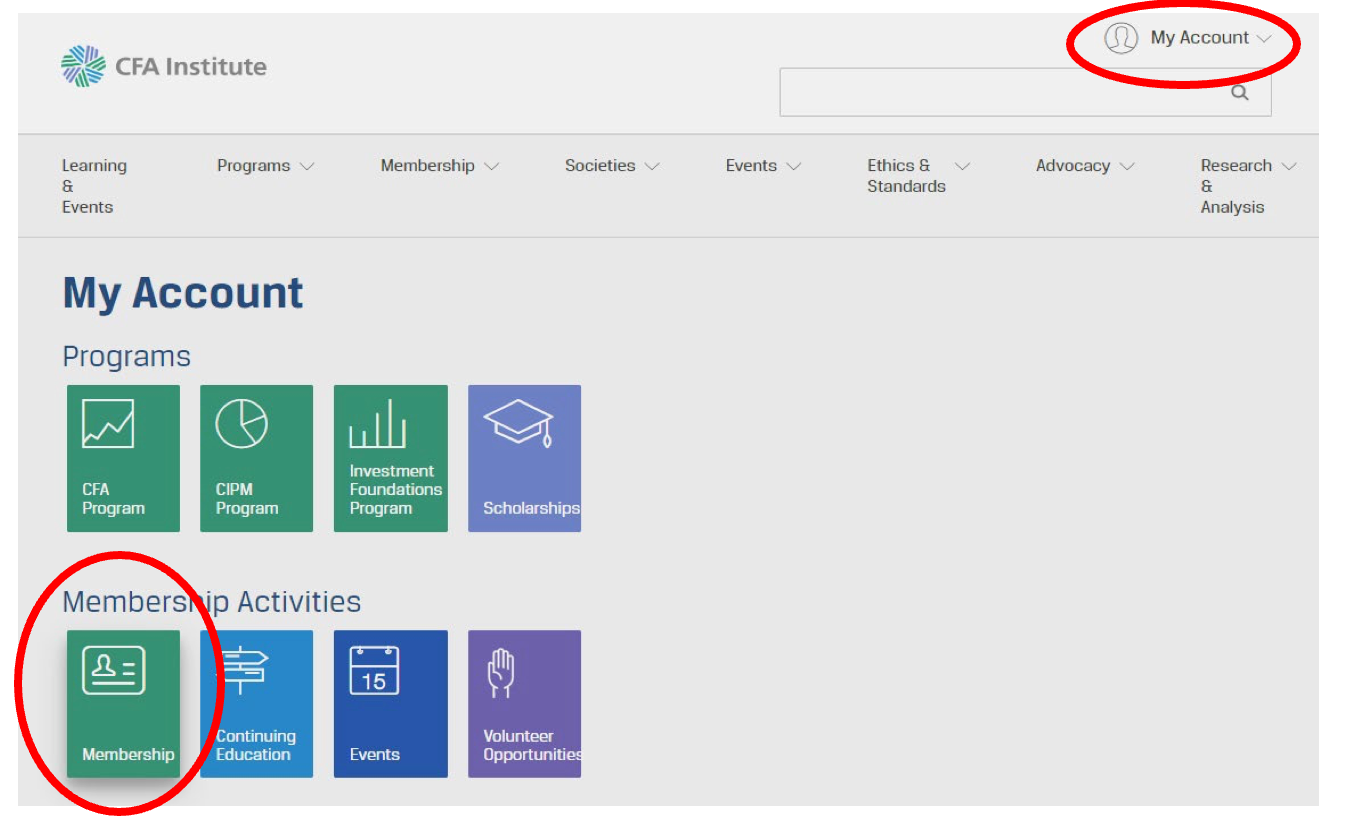Open the Volunteer Opportunities tile
The image size is (1359, 839).
pos(524,704)
